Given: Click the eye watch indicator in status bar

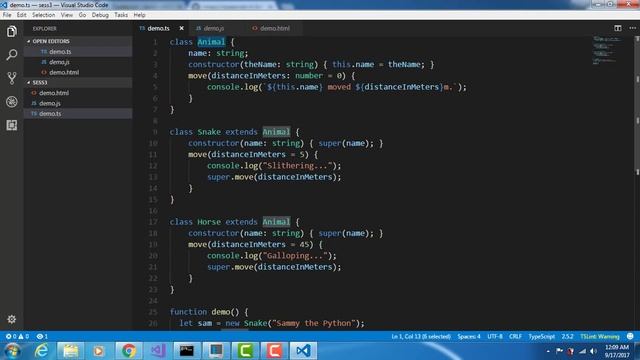Looking at the screenshot, I should [x=42, y=336].
